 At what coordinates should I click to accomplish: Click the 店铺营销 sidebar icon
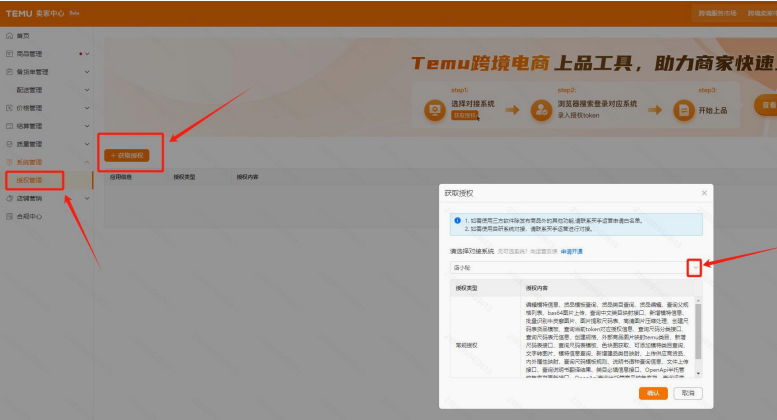point(9,198)
